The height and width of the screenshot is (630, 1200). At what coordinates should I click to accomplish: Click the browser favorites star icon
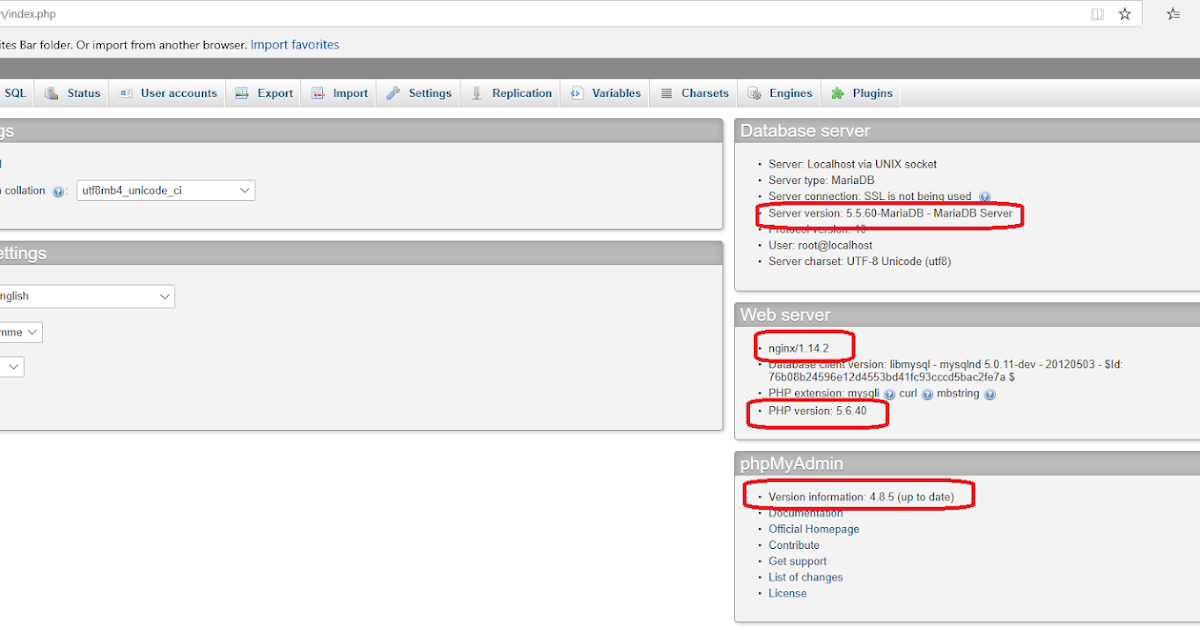(1124, 14)
